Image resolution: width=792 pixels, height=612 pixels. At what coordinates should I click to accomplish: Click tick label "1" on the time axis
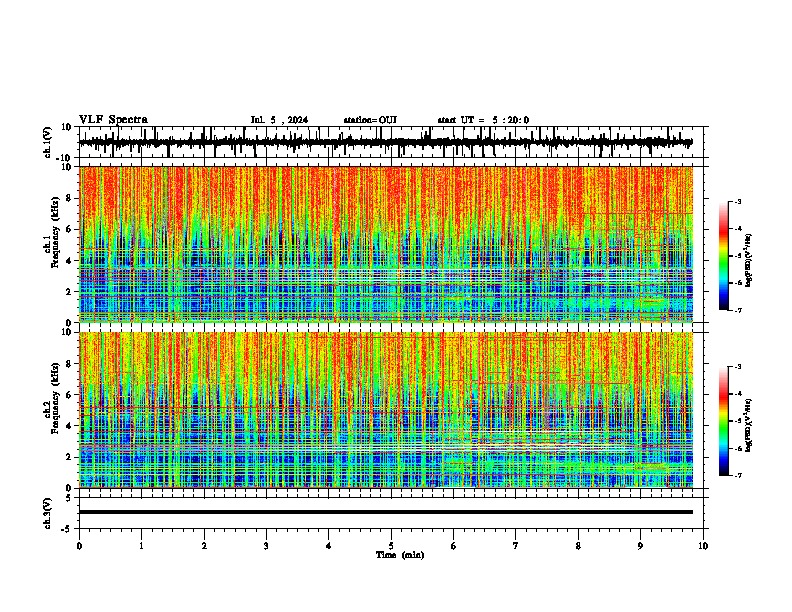pos(141,546)
